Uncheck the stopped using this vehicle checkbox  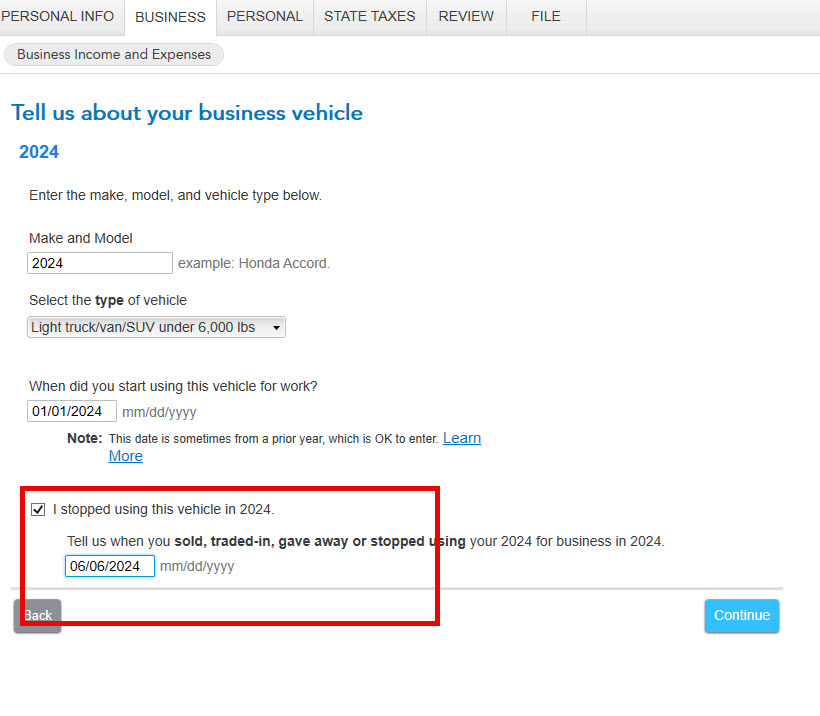[38, 510]
